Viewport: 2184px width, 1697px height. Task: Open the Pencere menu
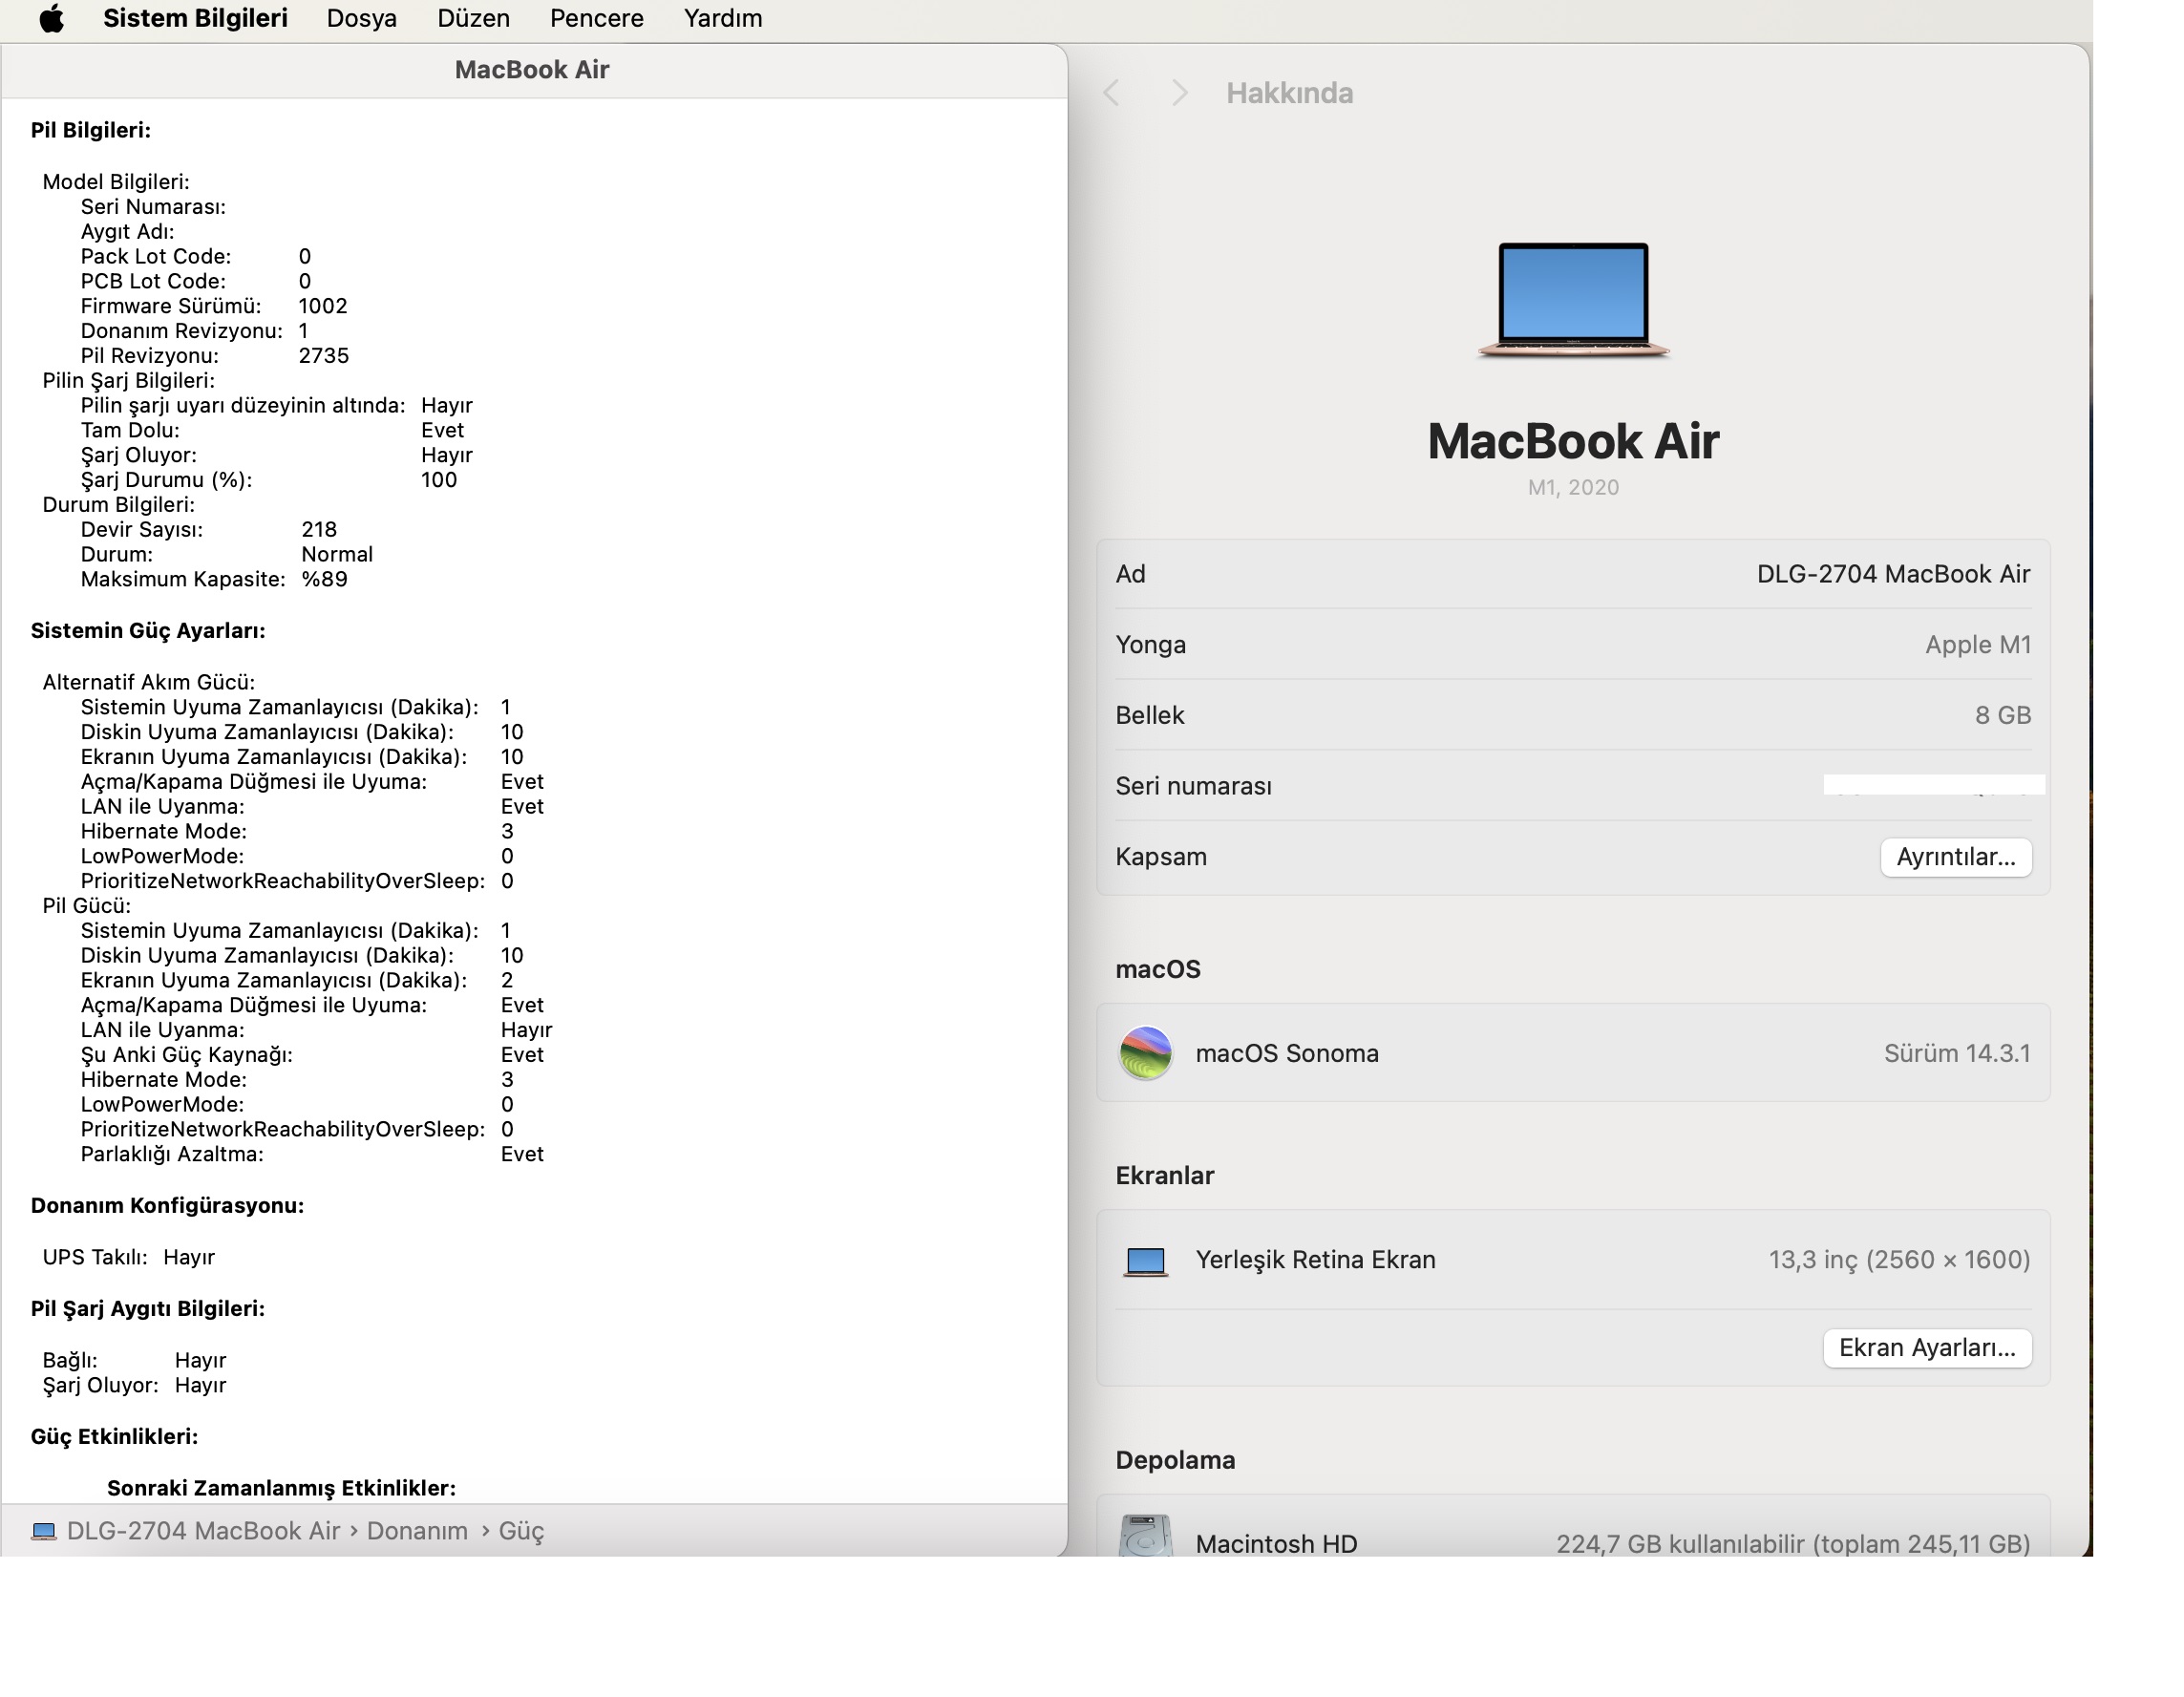[596, 18]
